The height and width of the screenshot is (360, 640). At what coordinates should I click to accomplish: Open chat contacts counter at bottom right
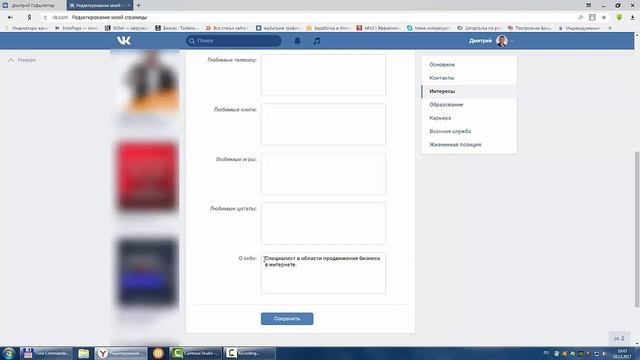click(620, 338)
